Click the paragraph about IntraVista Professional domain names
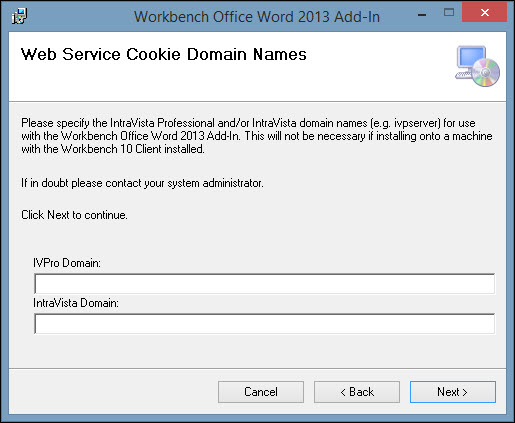This screenshot has width=515, height=423. coord(257,136)
